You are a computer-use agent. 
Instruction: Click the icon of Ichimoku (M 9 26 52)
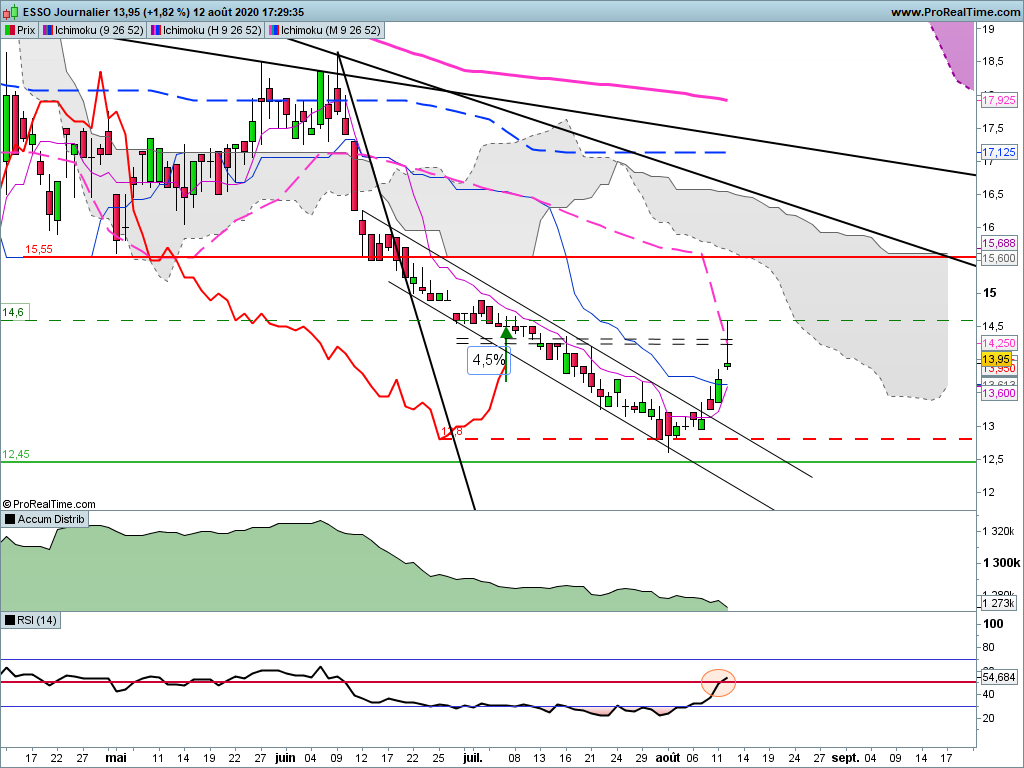pyautogui.click(x=274, y=30)
